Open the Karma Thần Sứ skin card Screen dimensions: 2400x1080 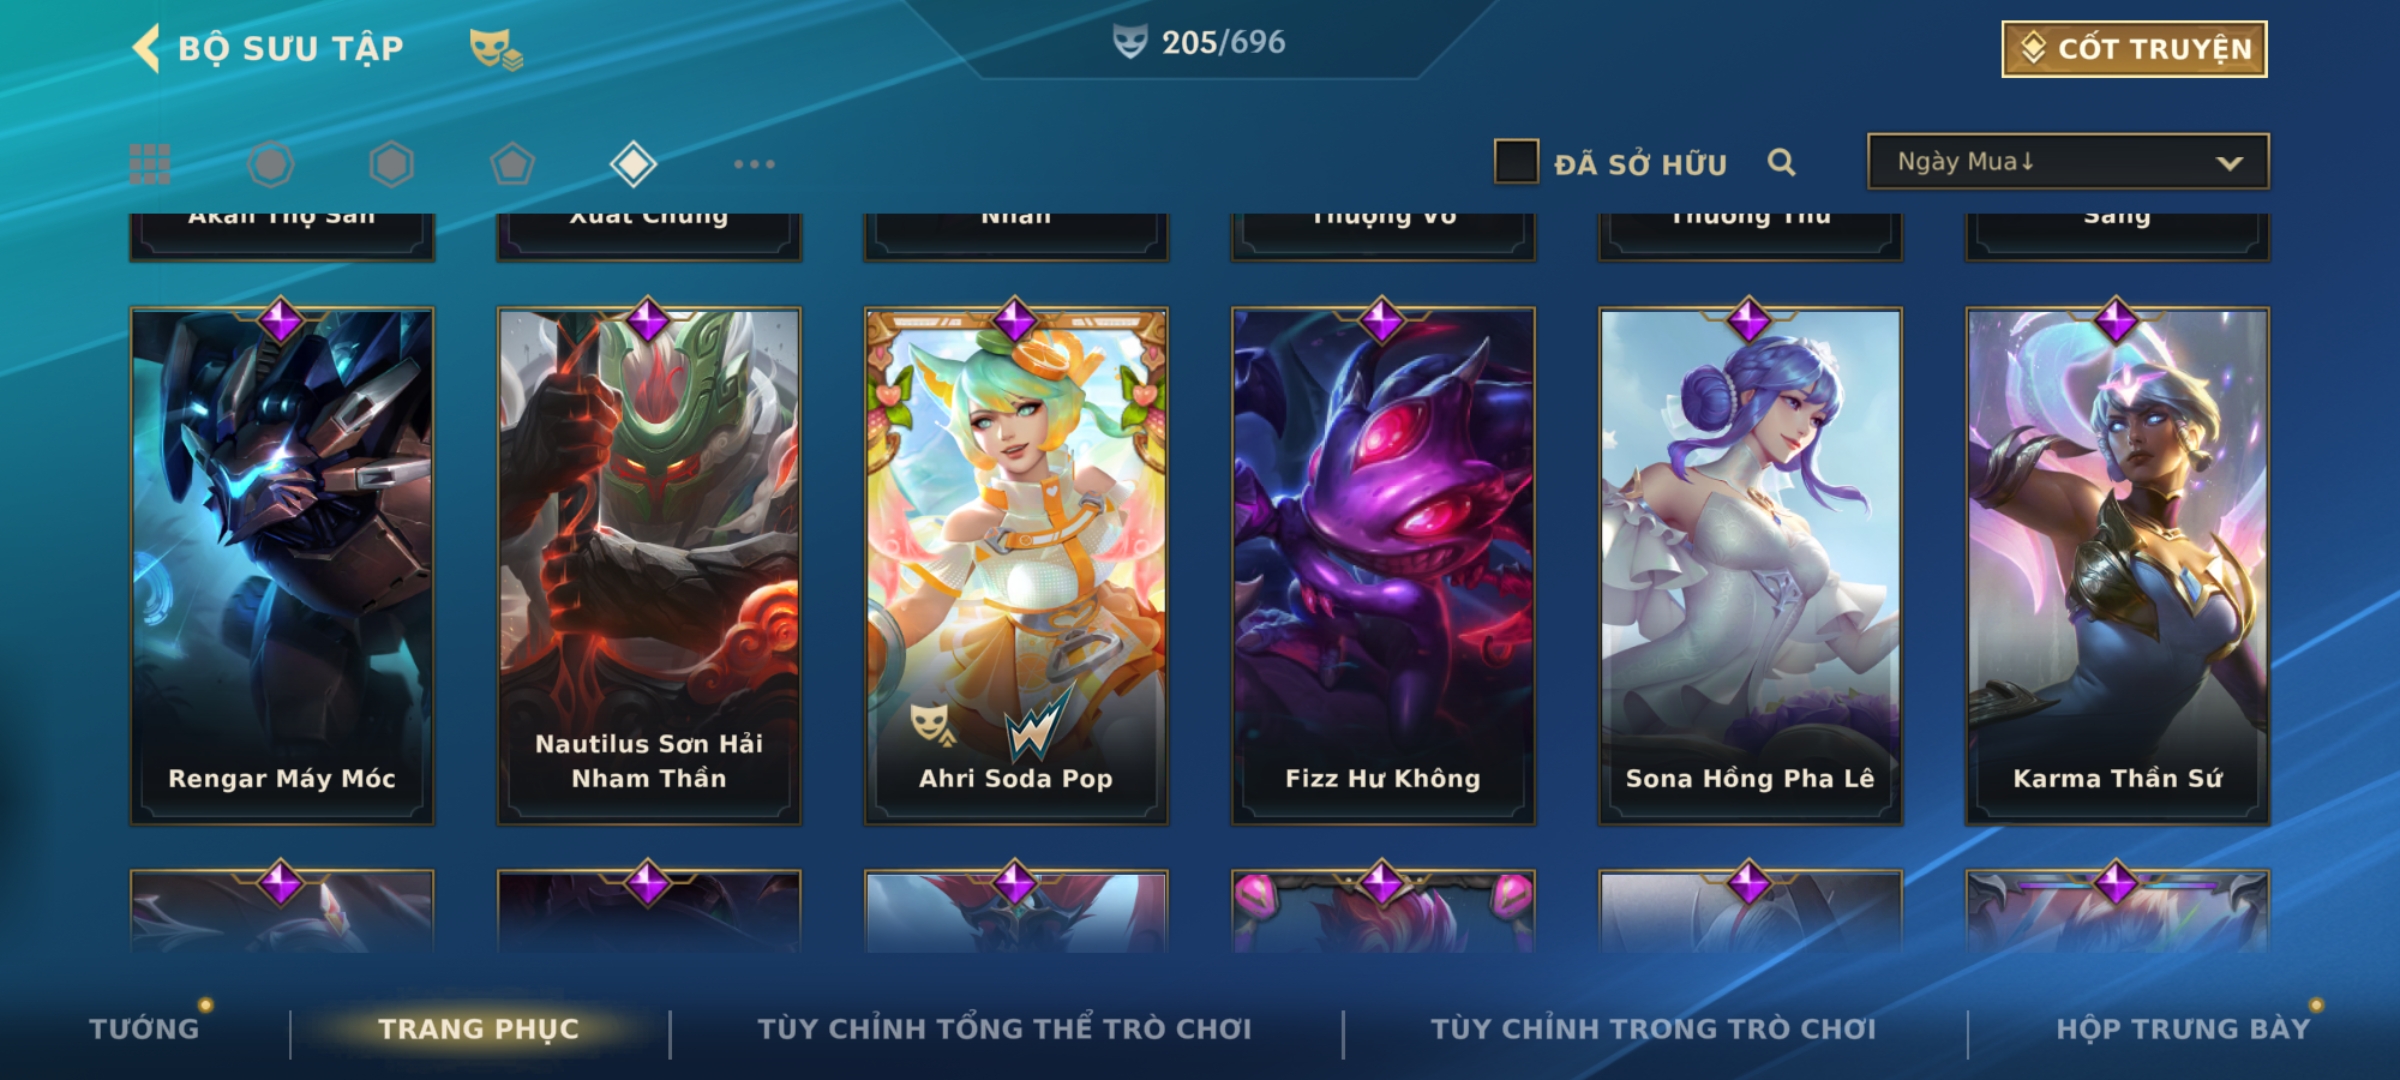pyautogui.click(x=2117, y=566)
